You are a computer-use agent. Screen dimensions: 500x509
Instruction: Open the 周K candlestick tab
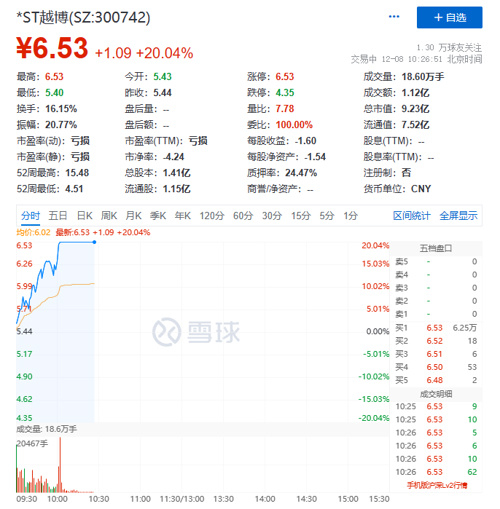pyautogui.click(x=109, y=216)
